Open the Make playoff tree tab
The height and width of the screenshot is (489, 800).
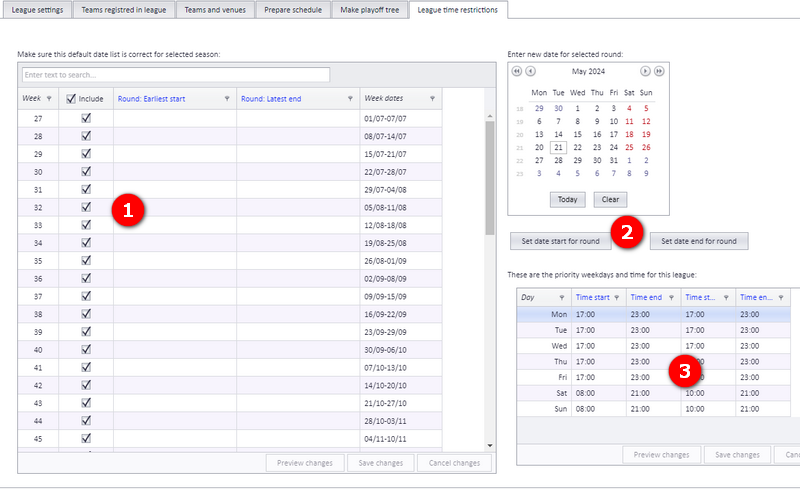point(370,10)
